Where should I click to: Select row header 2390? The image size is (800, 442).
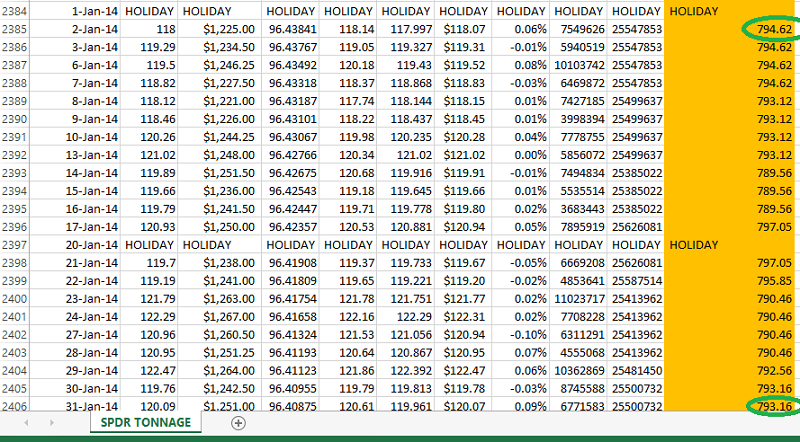(14, 119)
